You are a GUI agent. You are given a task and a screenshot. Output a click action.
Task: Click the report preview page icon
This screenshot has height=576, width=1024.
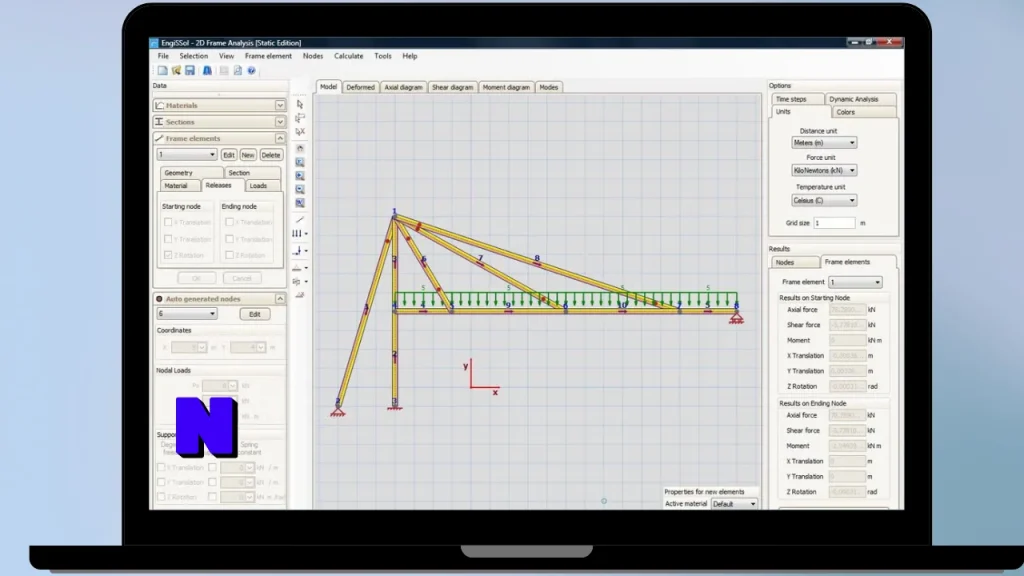[238, 71]
